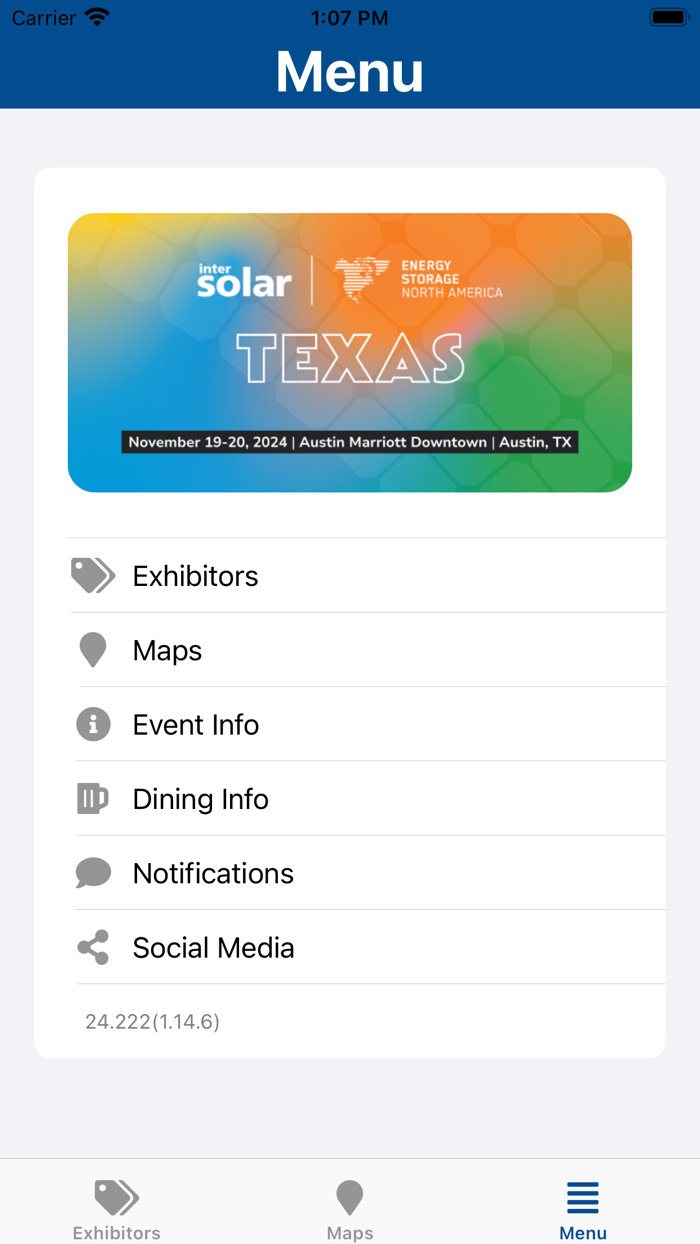Image resolution: width=700 pixels, height=1244 pixels.
Task: Click the Notifications speech bubble icon
Action: pos(92,872)
